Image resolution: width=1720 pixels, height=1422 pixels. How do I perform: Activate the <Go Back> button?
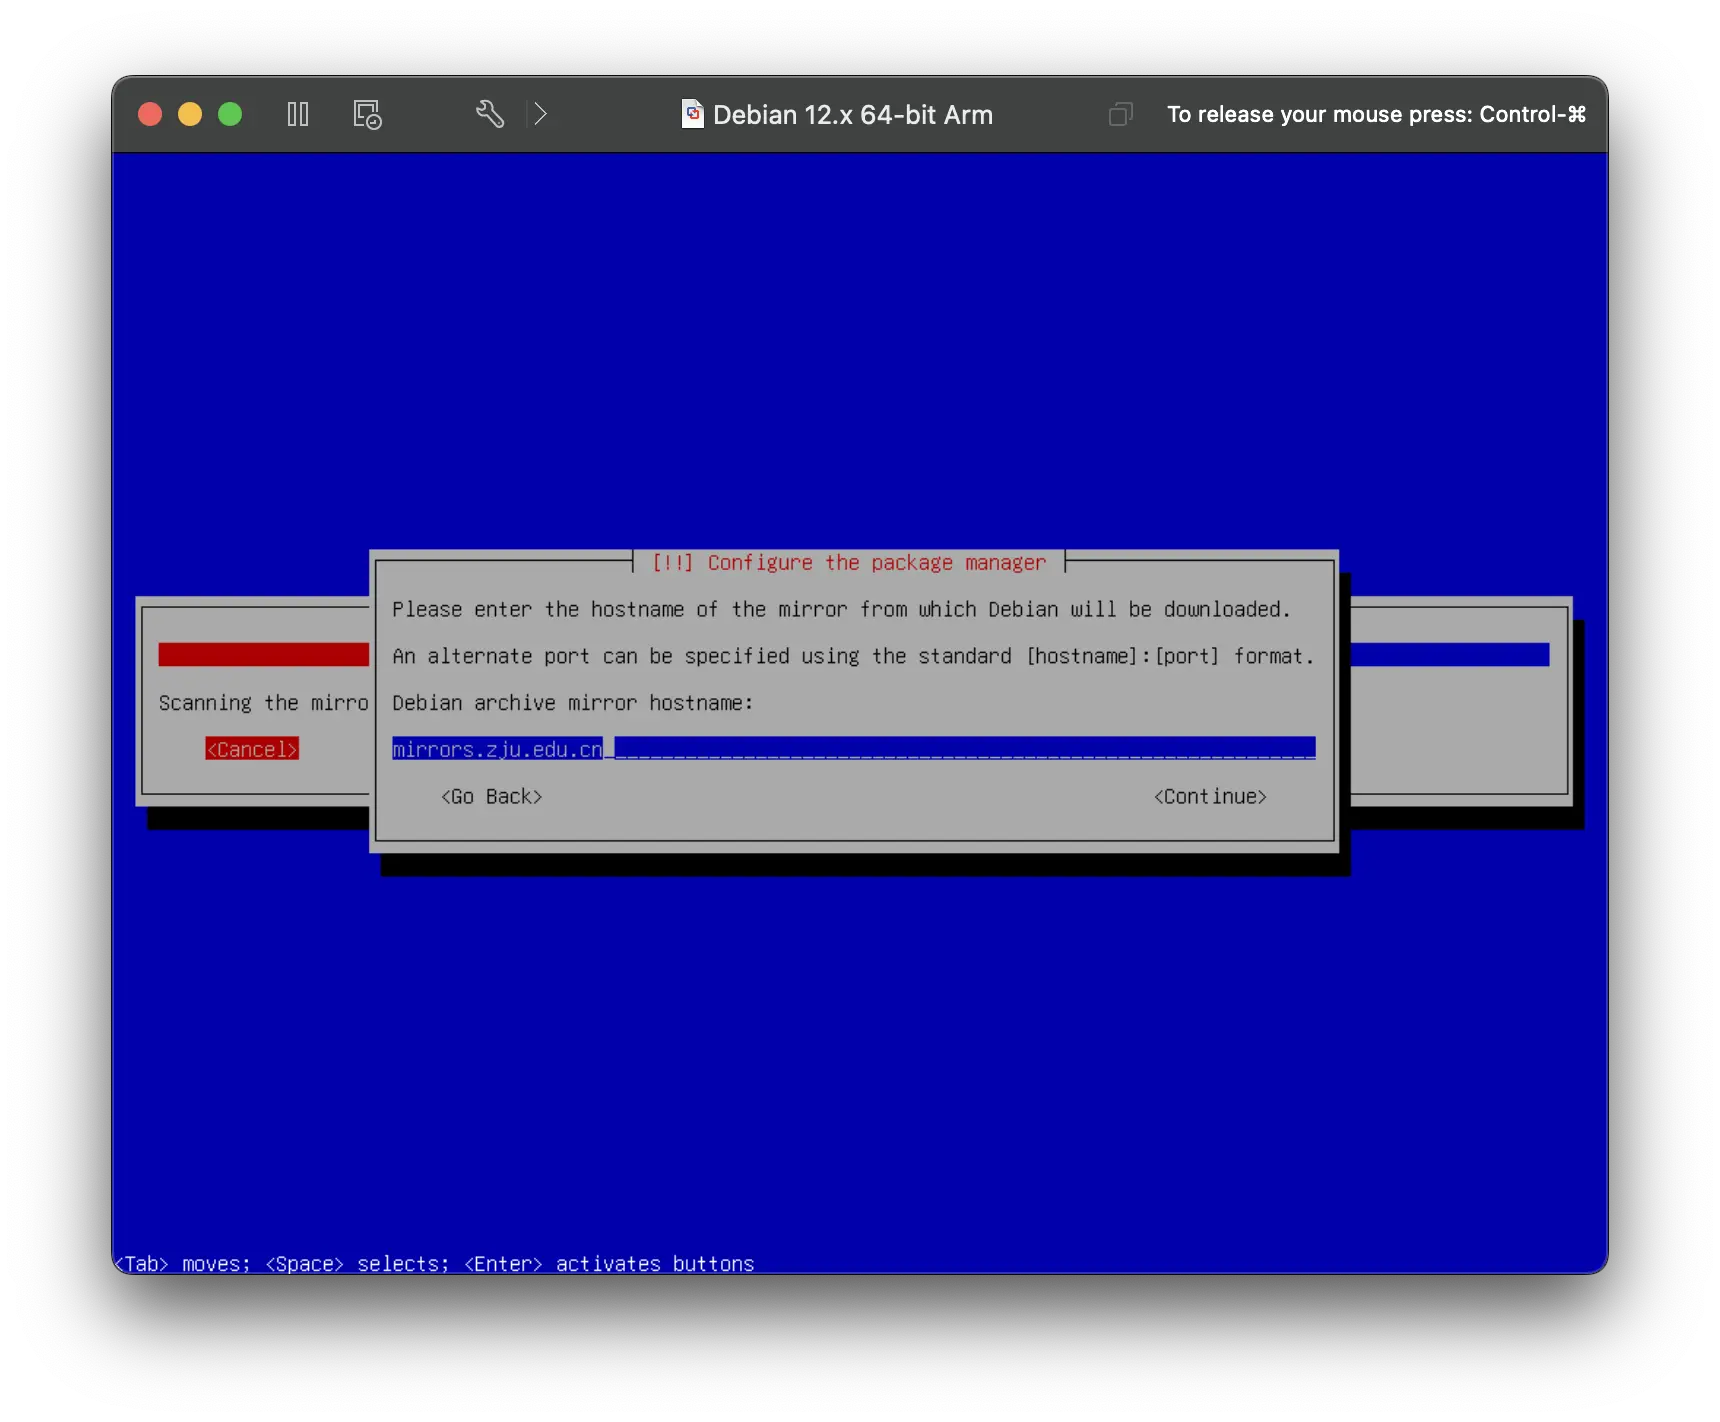(491, 796)
